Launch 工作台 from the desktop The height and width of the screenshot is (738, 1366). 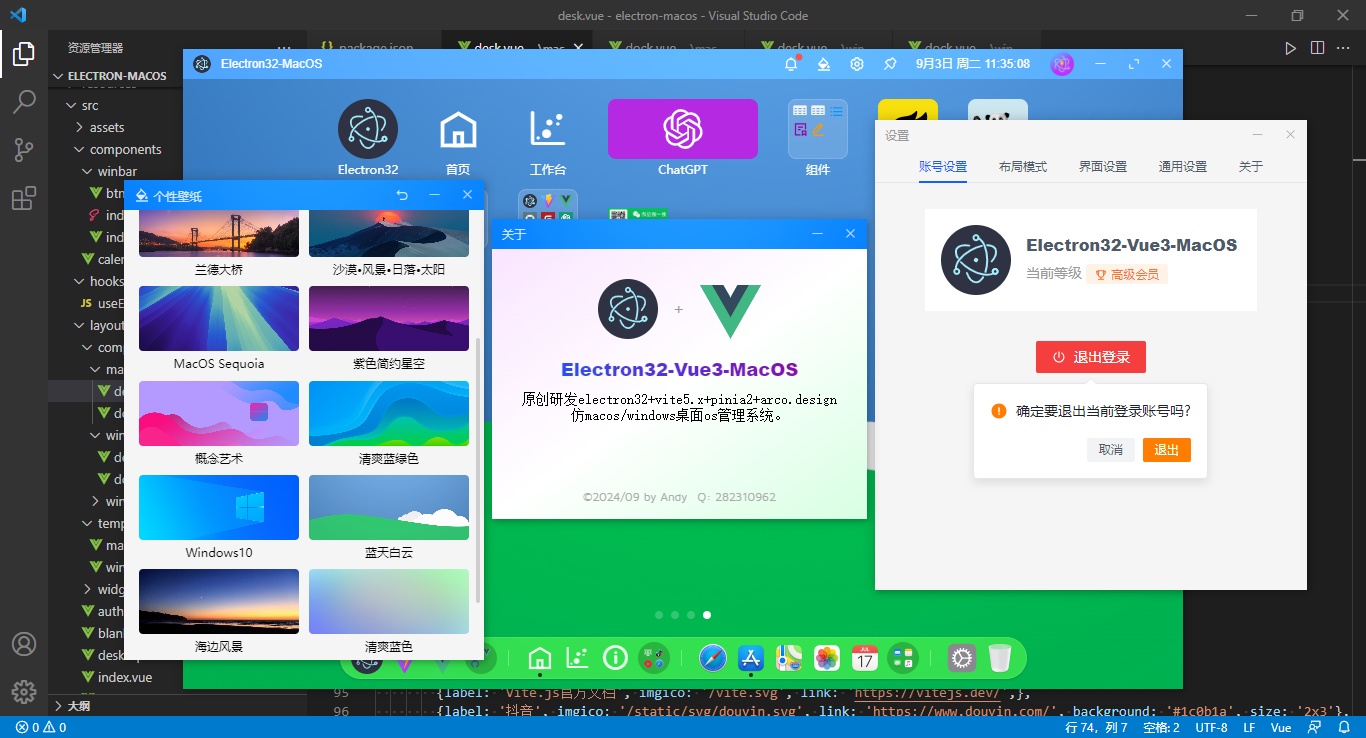tap(547, 129)
